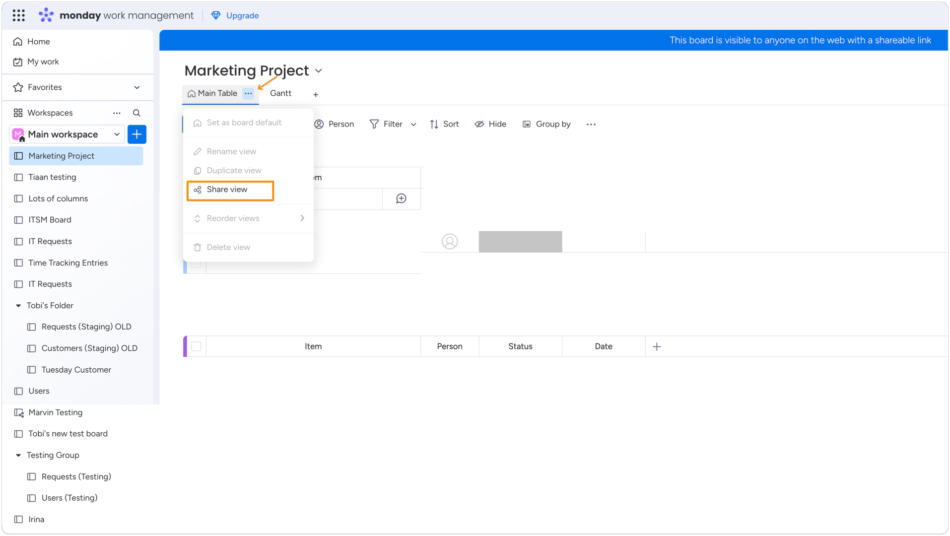This screenshot has width=950, height=536.
Task: Add column with plus icon
Action: click(x=657, y=346)
